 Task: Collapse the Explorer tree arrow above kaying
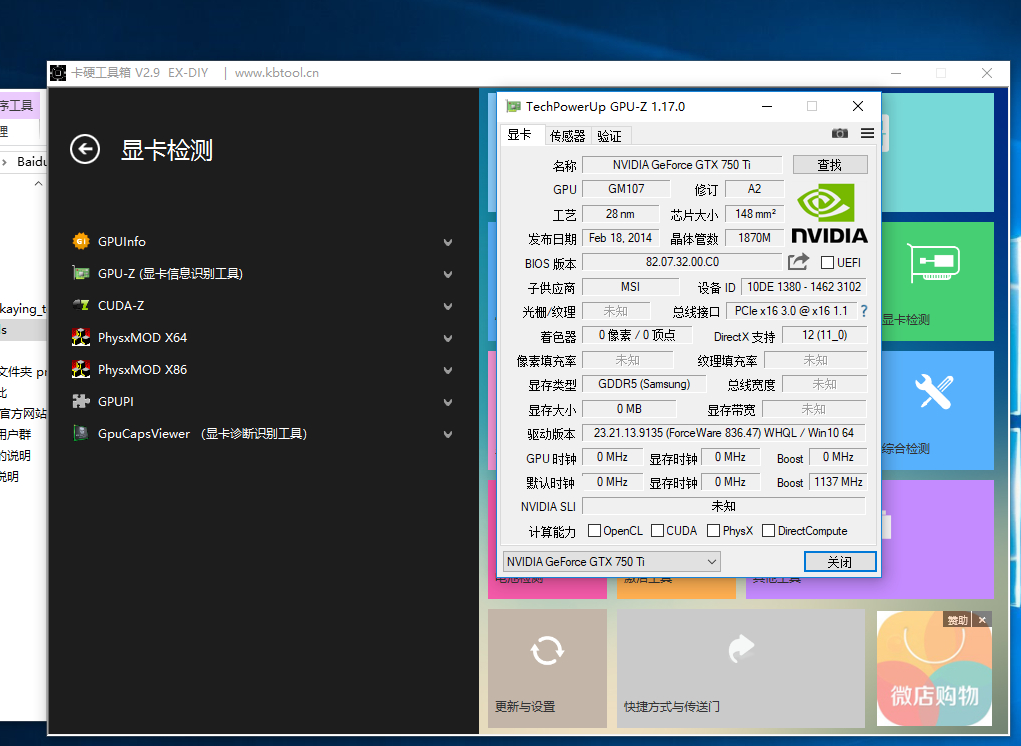(x=38, y=184)
